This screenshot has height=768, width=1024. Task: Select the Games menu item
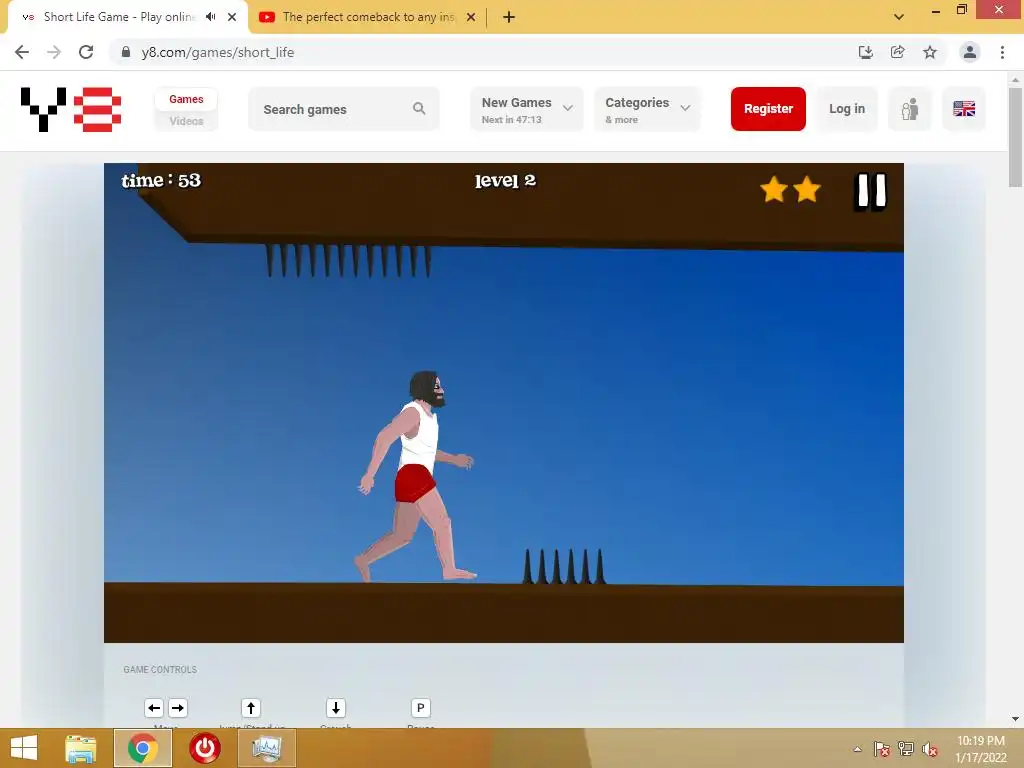[x=186, y=99]
